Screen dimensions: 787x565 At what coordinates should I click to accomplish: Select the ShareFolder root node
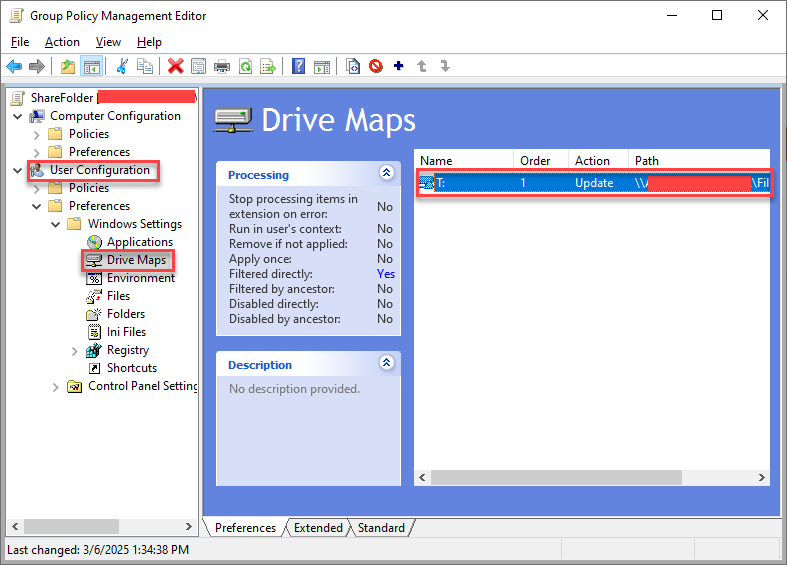pos(62,98)
